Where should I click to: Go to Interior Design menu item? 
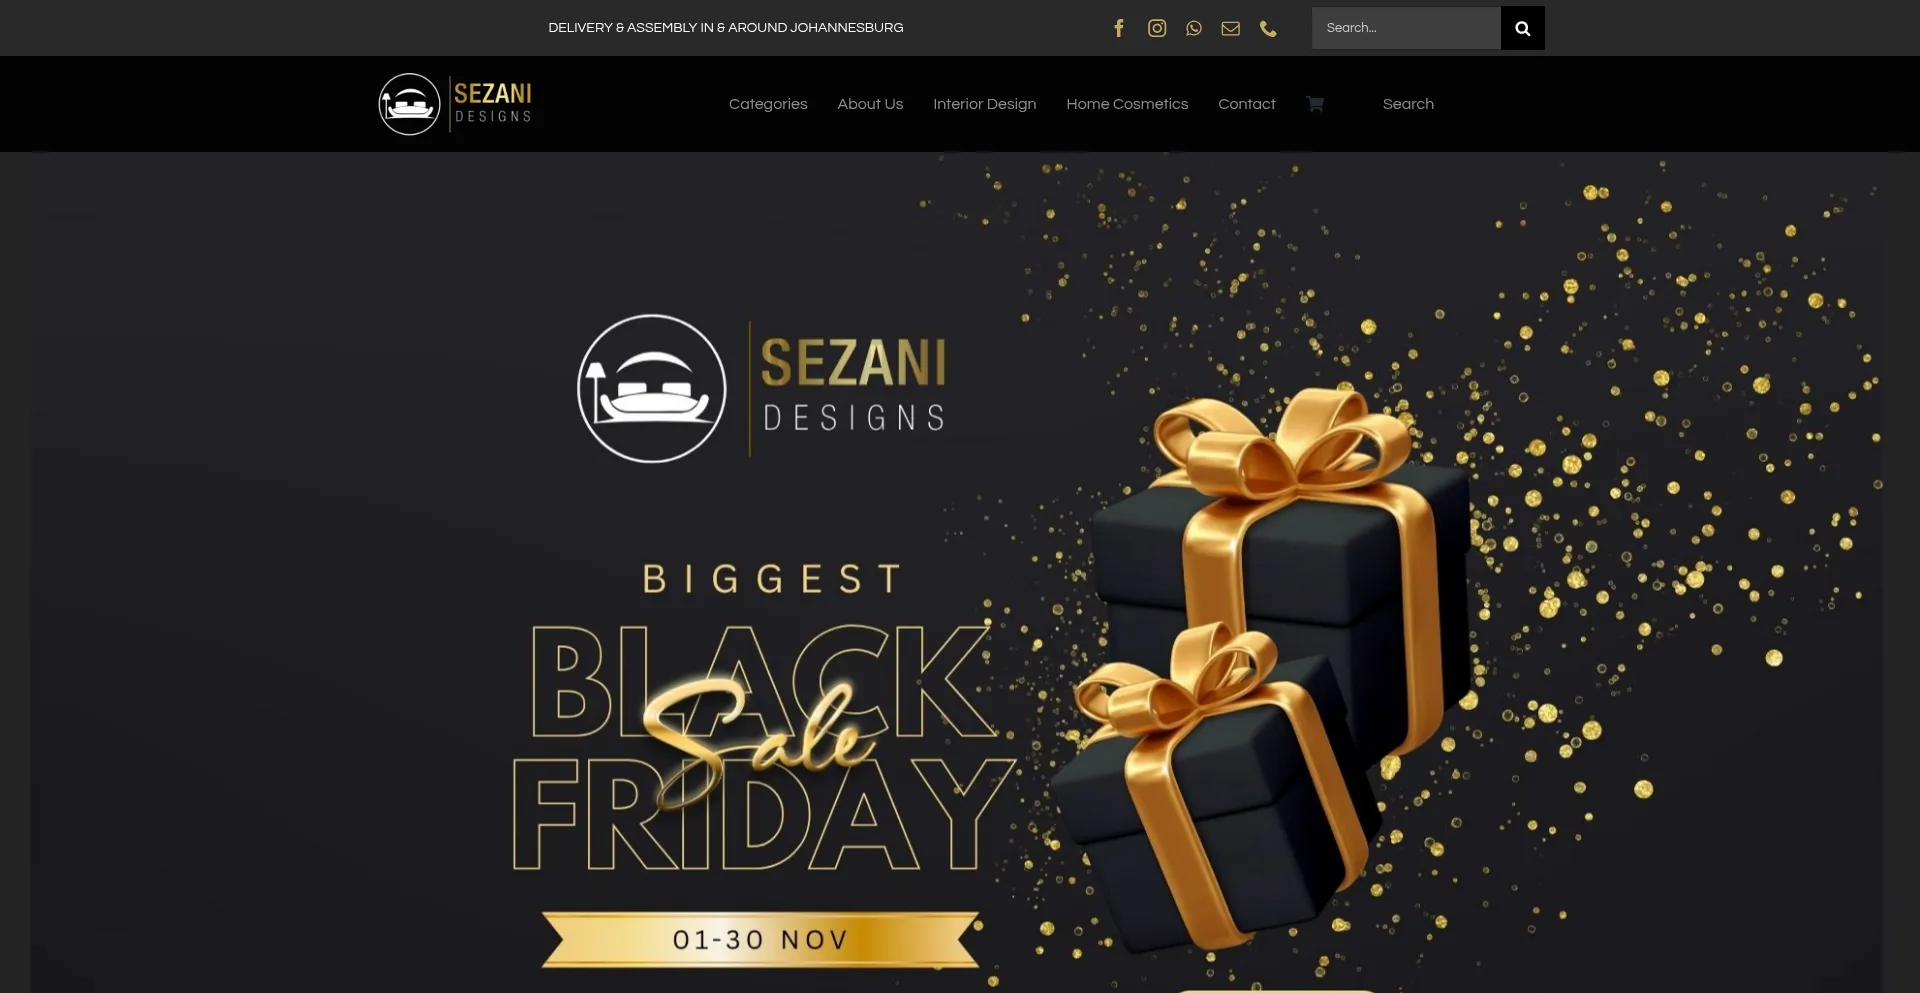pos(984,104)
